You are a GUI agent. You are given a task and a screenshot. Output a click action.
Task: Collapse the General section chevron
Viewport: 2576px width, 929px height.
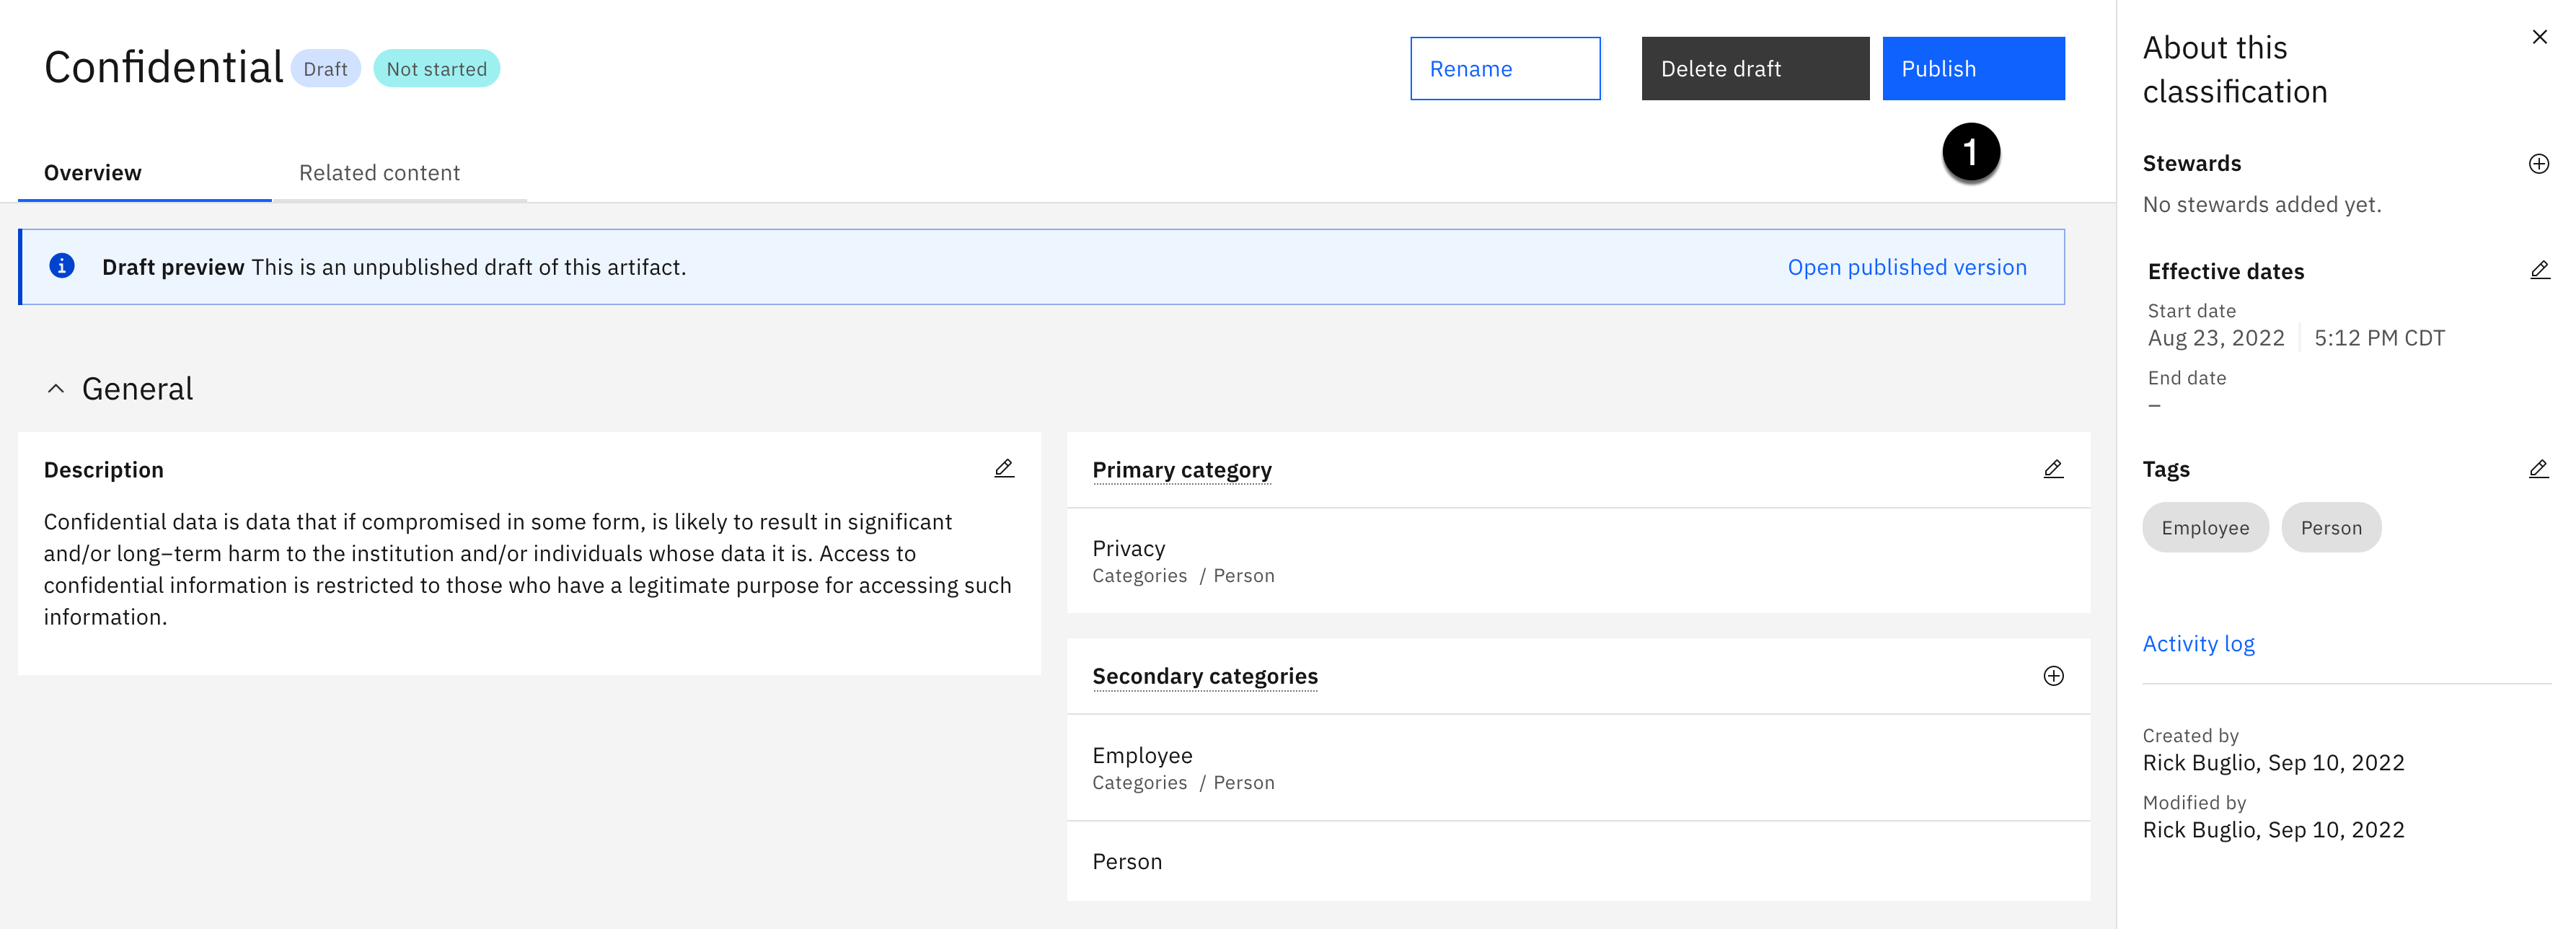[x=56, y=388]
